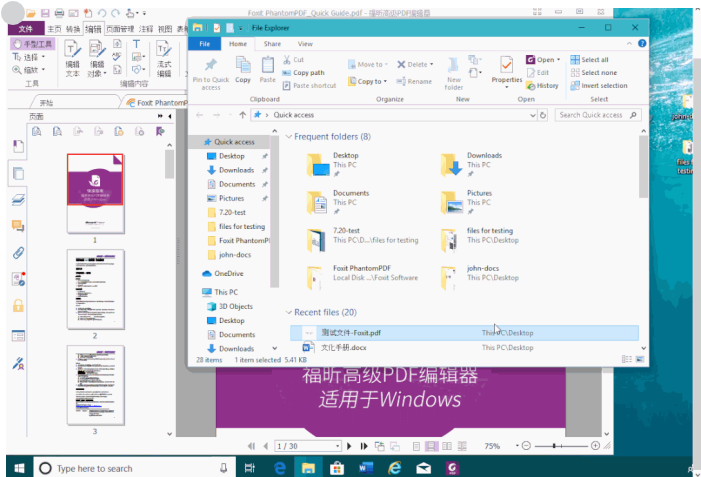This screenshot has height=477, width=701.
Task: Click Rename in the Organize group
Action: [414, 81]
